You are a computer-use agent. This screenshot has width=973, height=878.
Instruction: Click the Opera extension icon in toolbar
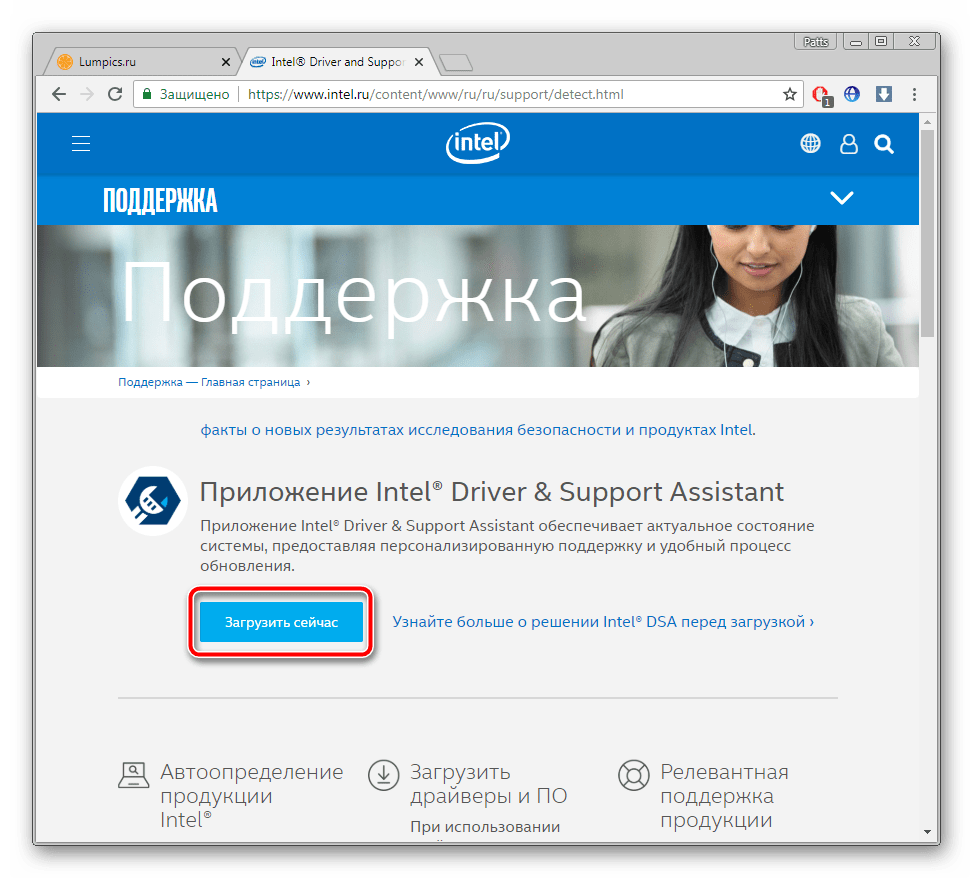[x=822, y=94]
